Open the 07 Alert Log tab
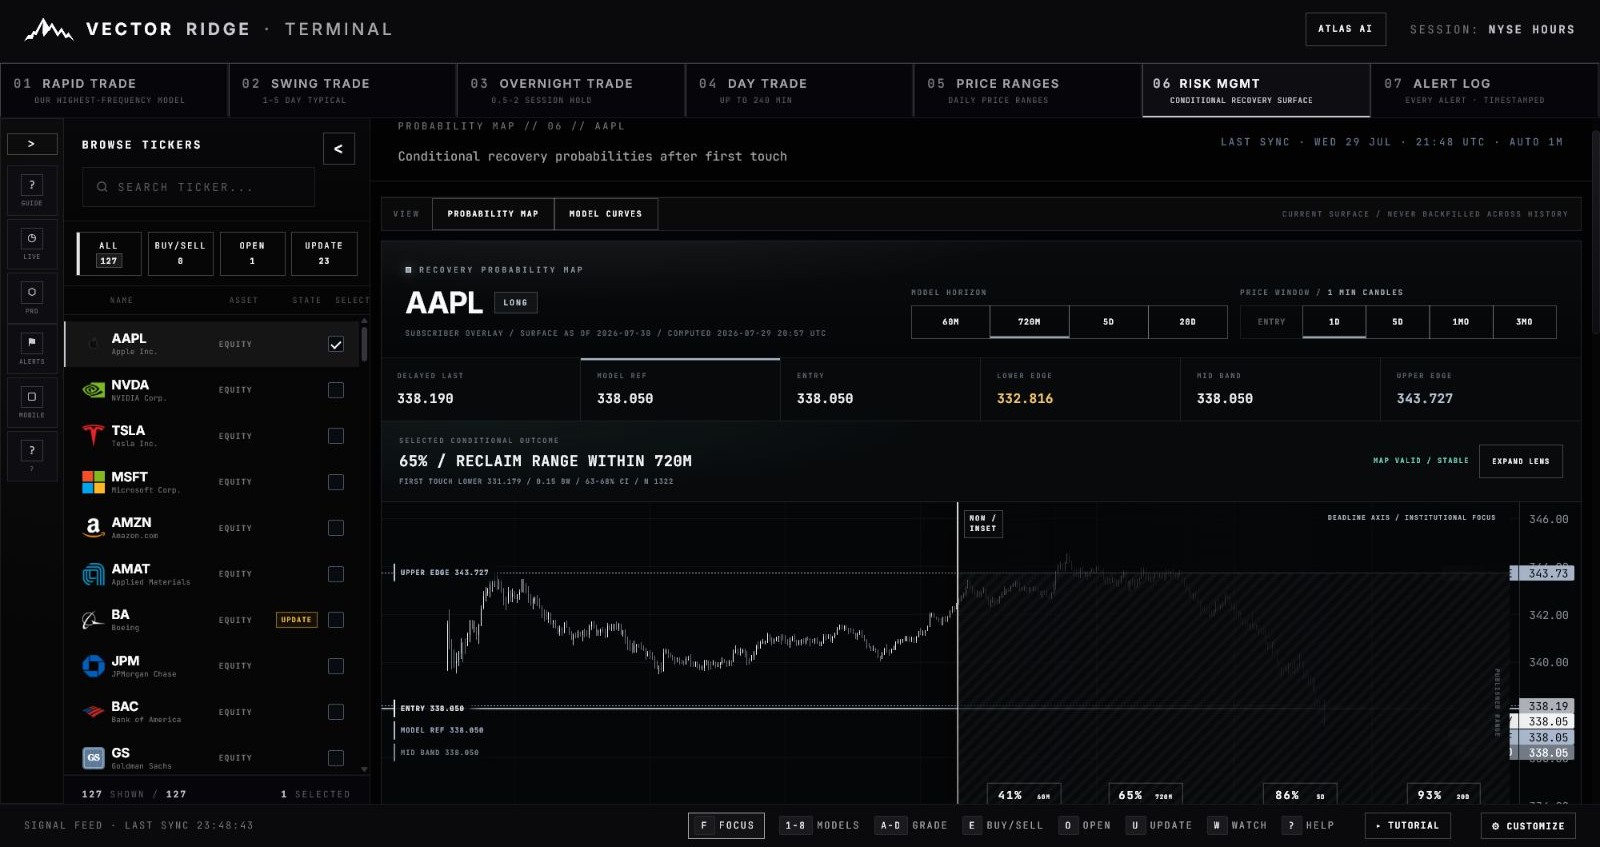This screenshot has height=847, width=1600. pyautogui.click(x=1484, y=91)
